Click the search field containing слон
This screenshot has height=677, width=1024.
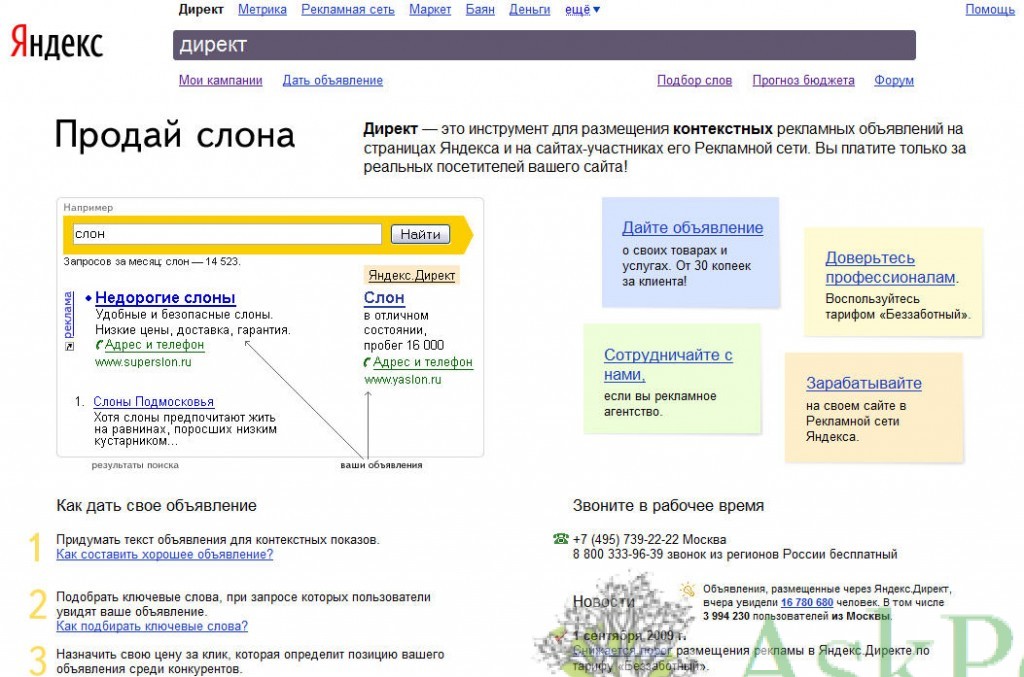[227, 234]
